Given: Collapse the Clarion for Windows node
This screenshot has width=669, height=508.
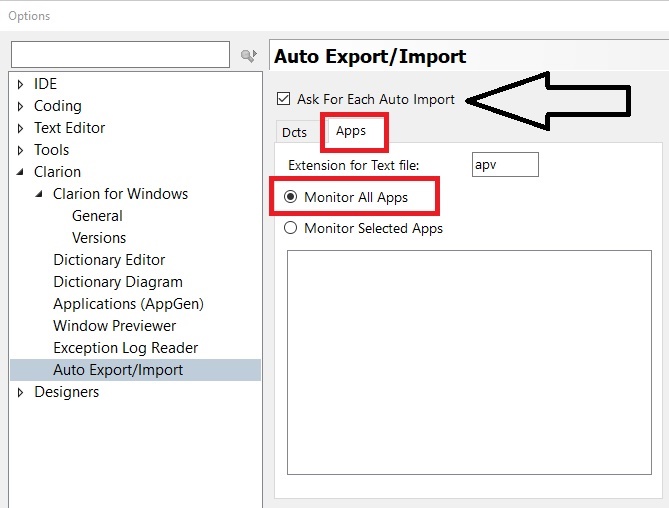Looking at the screenshot, I should 40,194.
